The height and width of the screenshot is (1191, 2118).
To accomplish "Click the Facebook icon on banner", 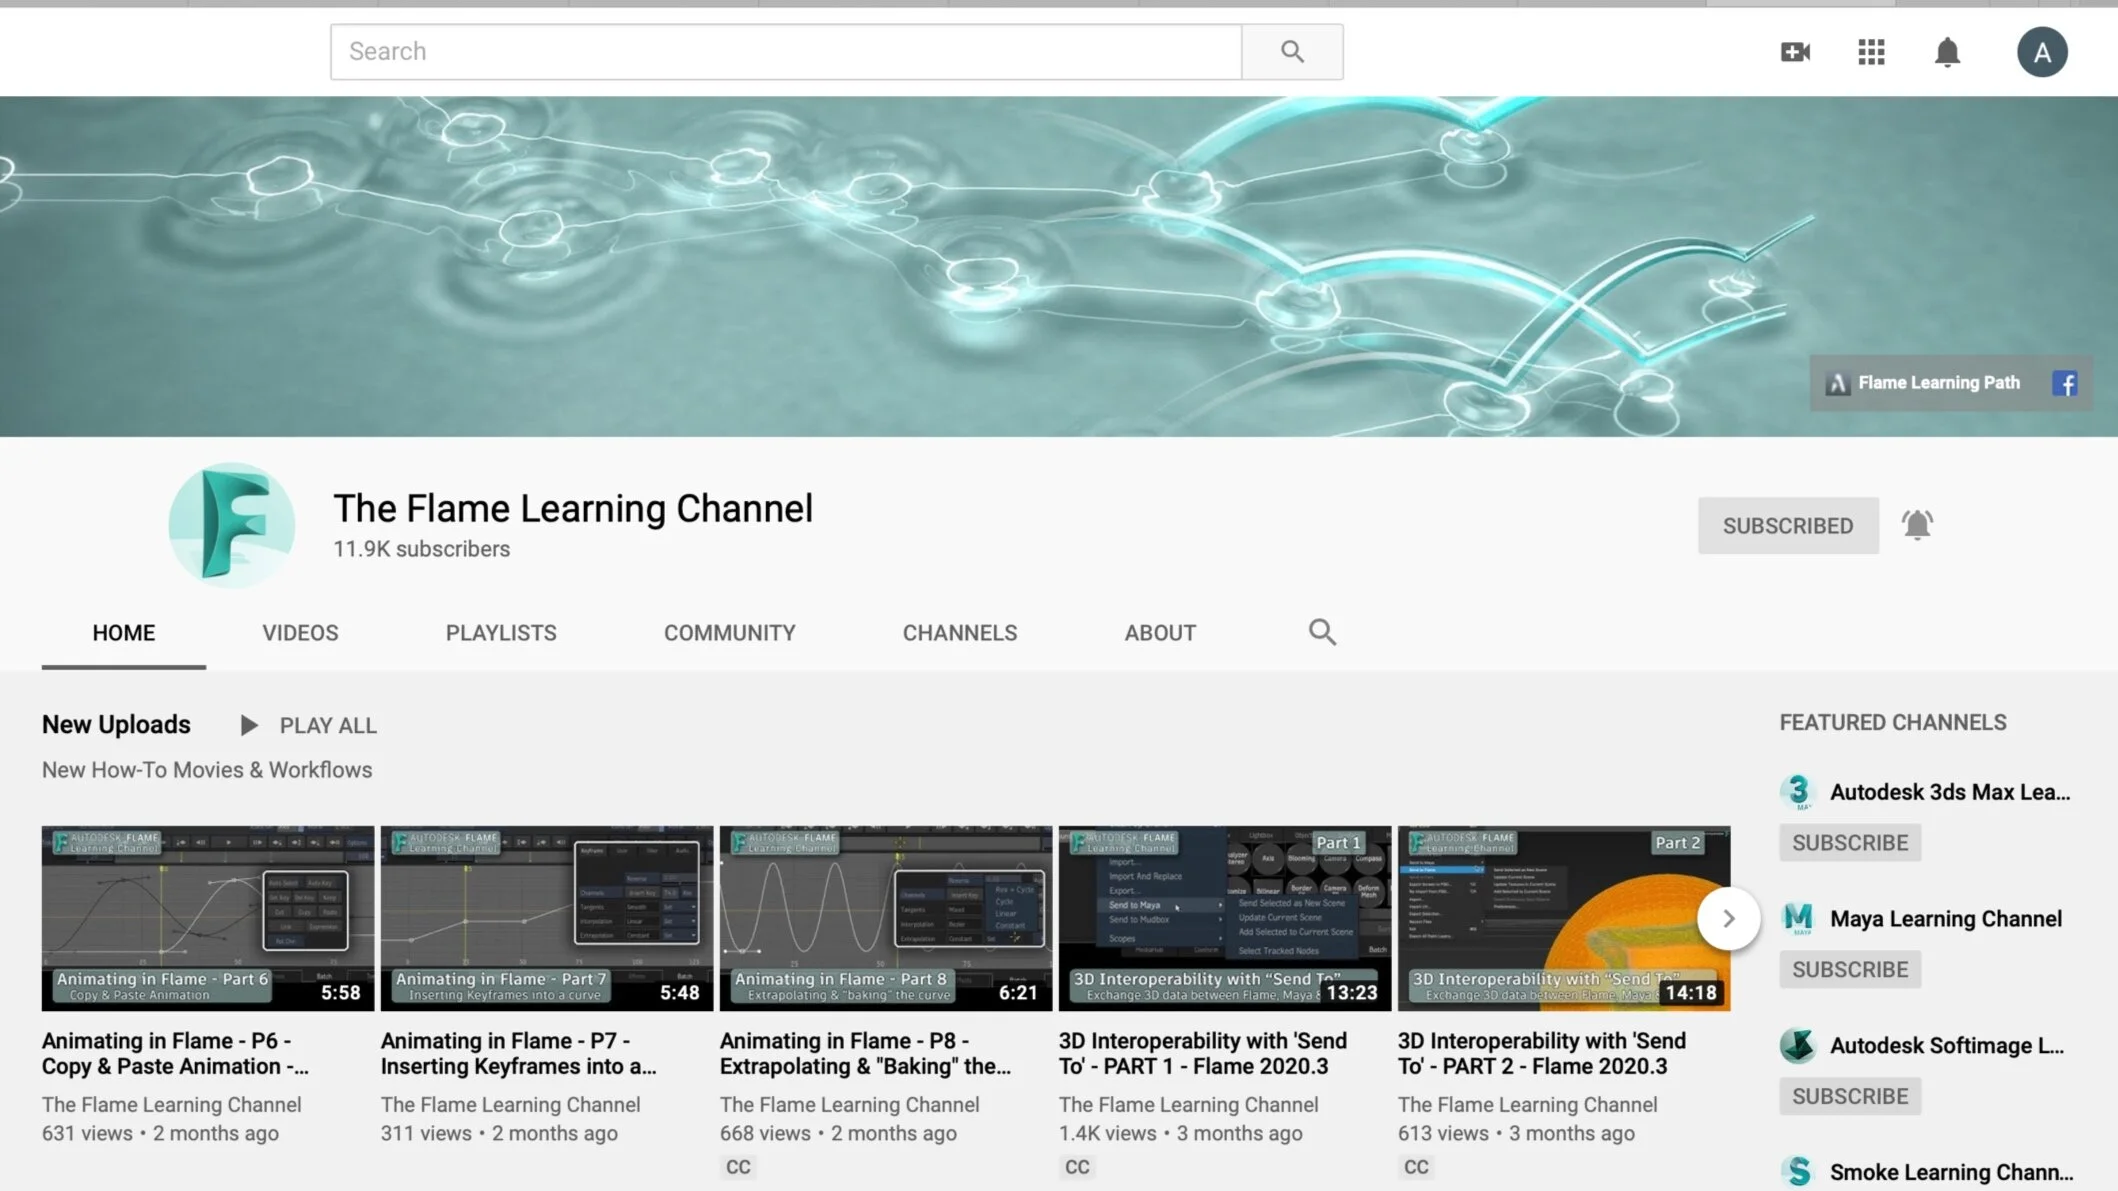I will click(x=2064, y=383).
